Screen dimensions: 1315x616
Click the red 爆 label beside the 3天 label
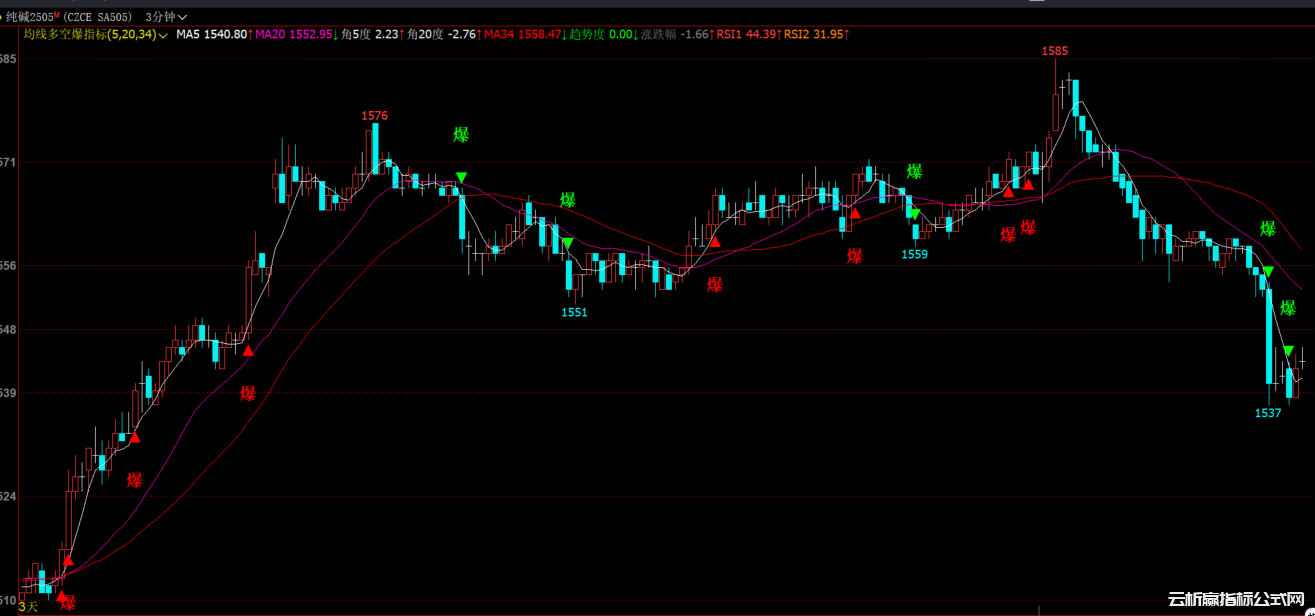[68, 603]
